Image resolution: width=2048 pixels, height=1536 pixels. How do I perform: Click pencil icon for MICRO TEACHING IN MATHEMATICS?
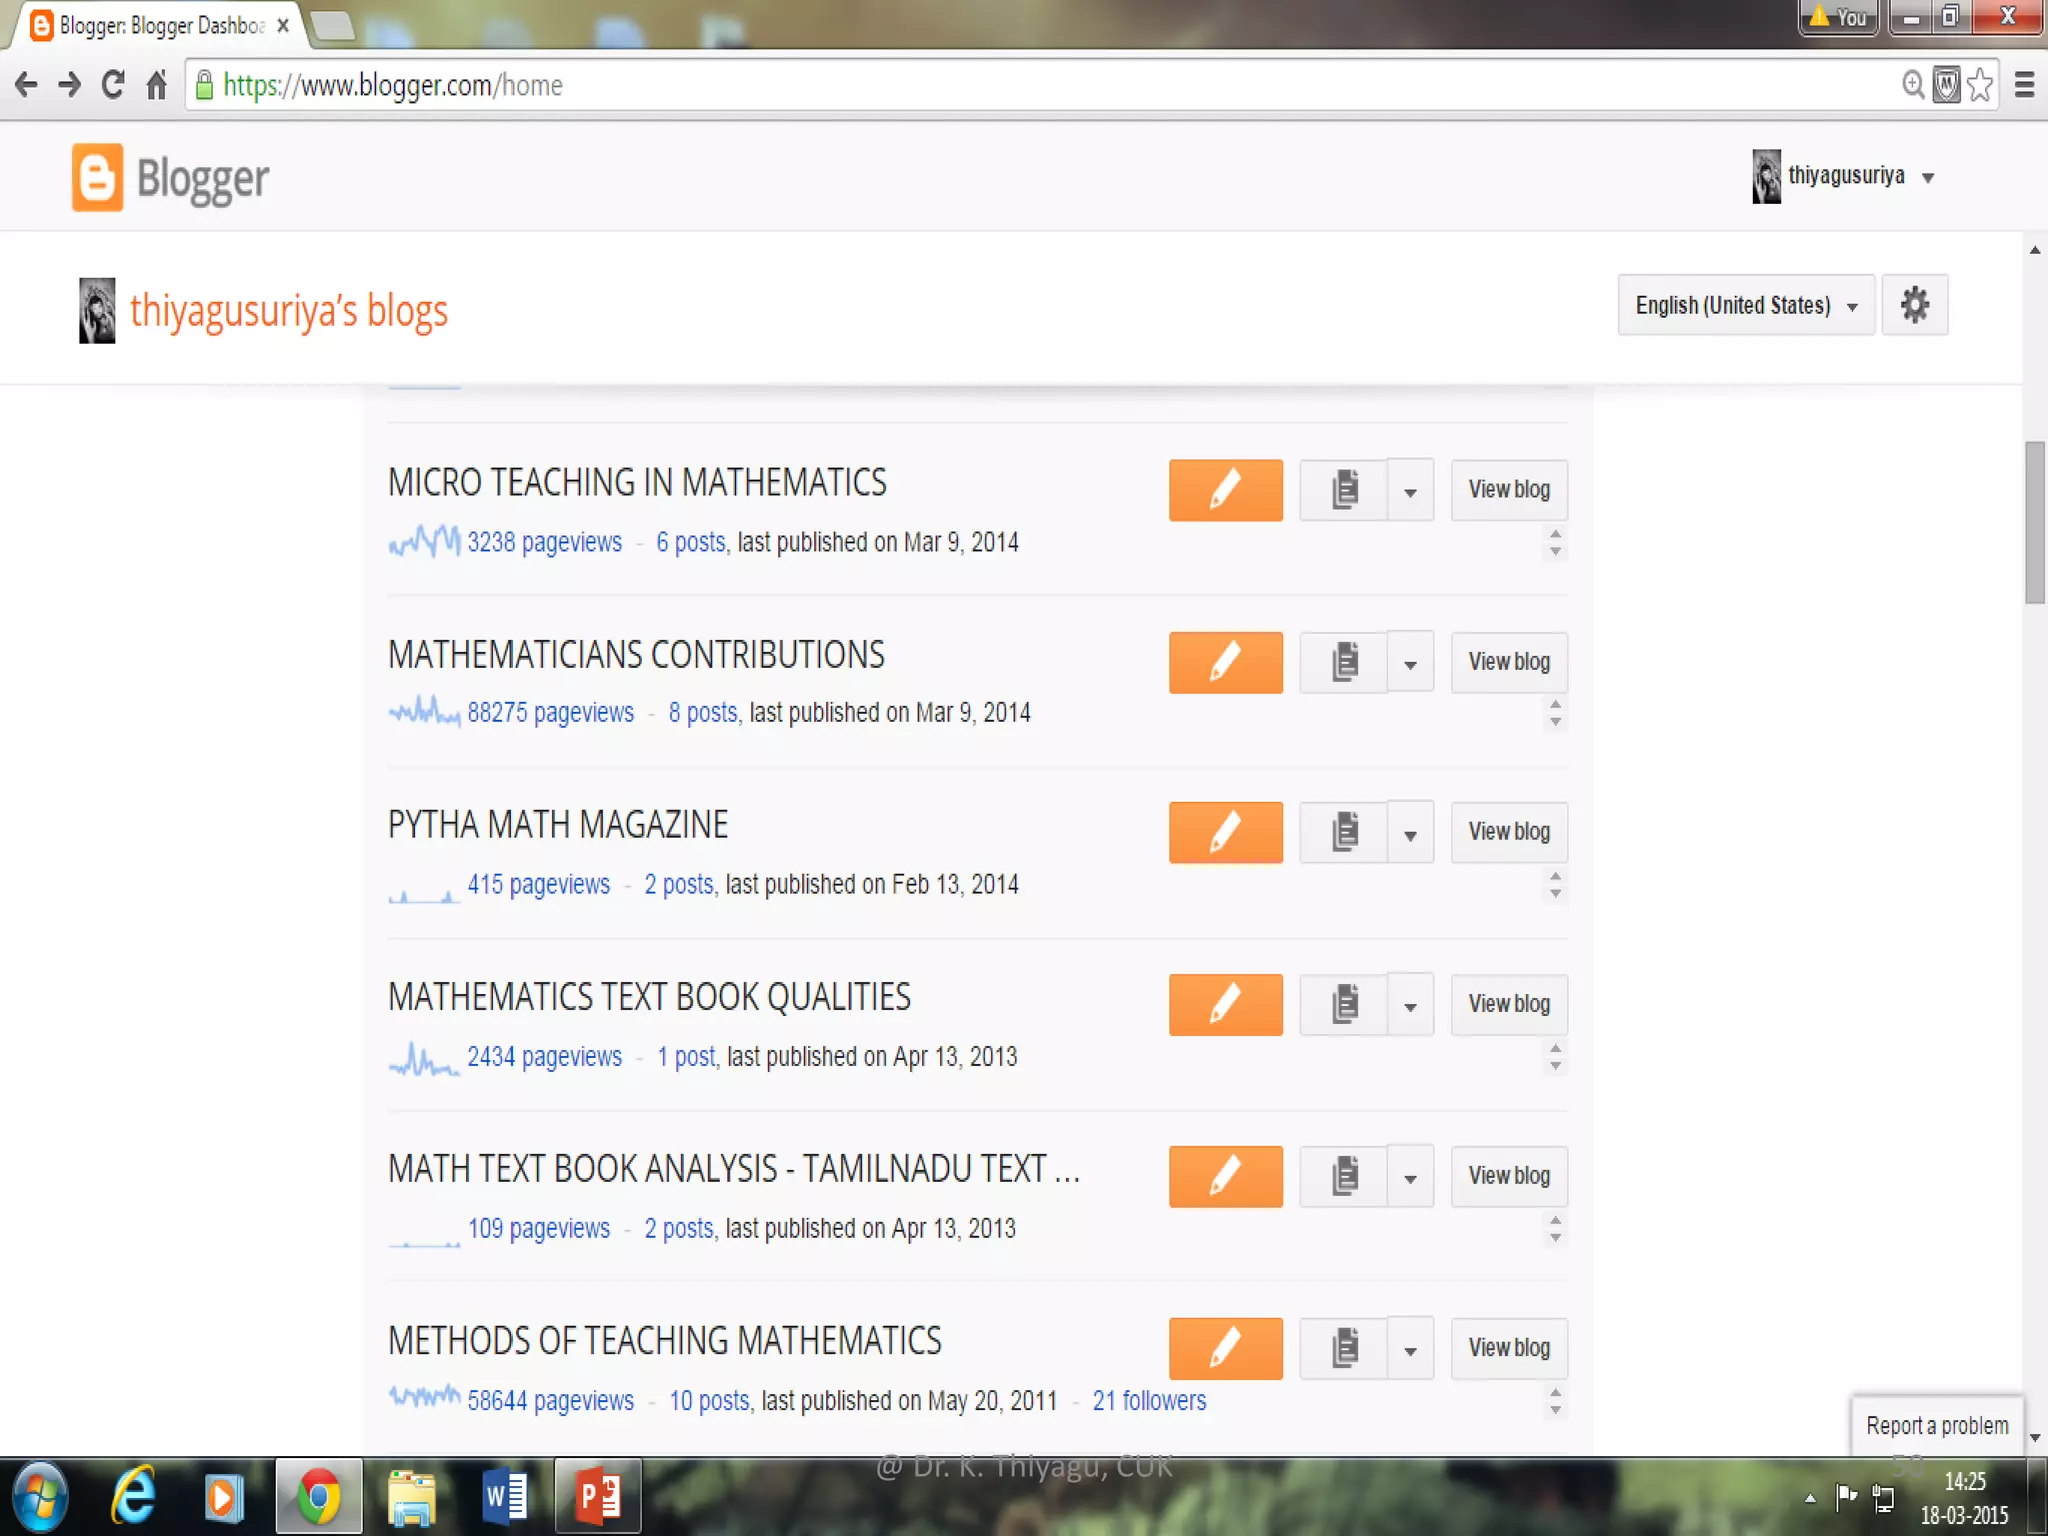[x=1225, y=490]
